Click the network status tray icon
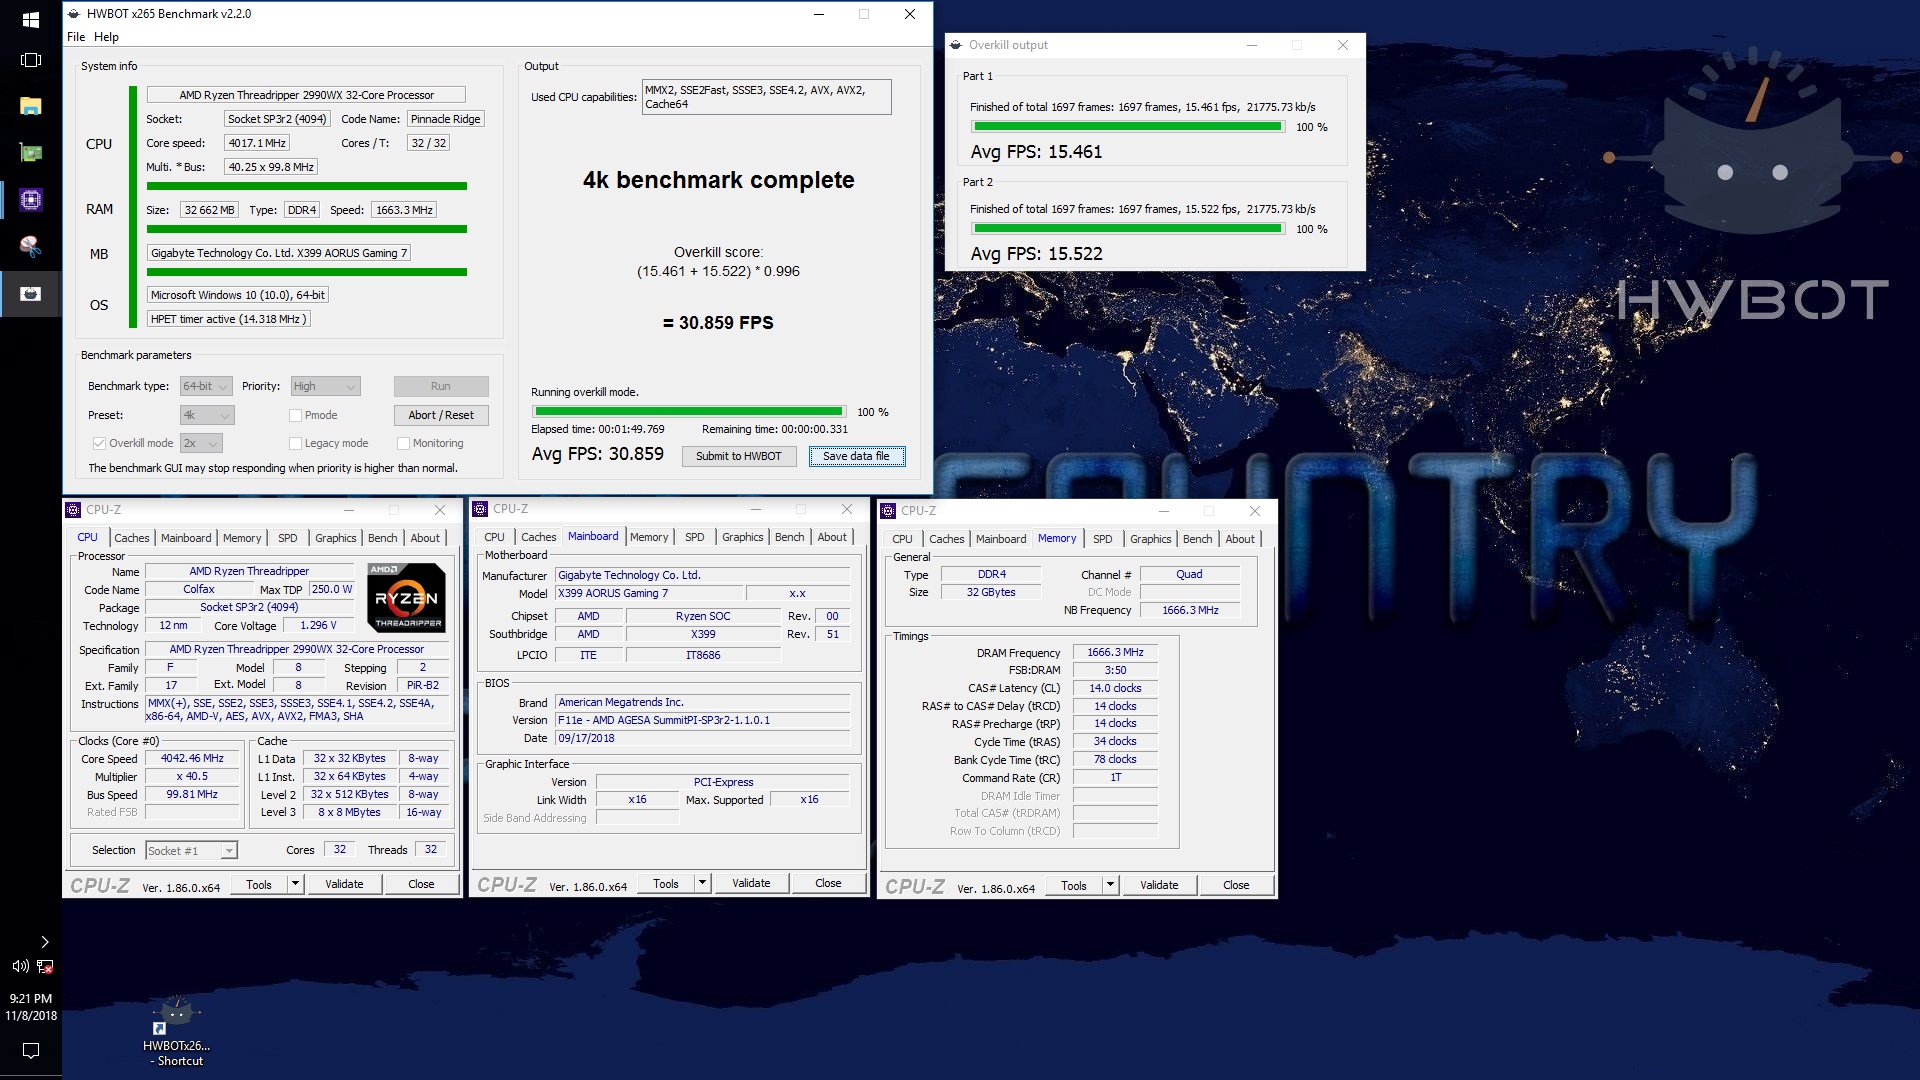 coord(45,966)
